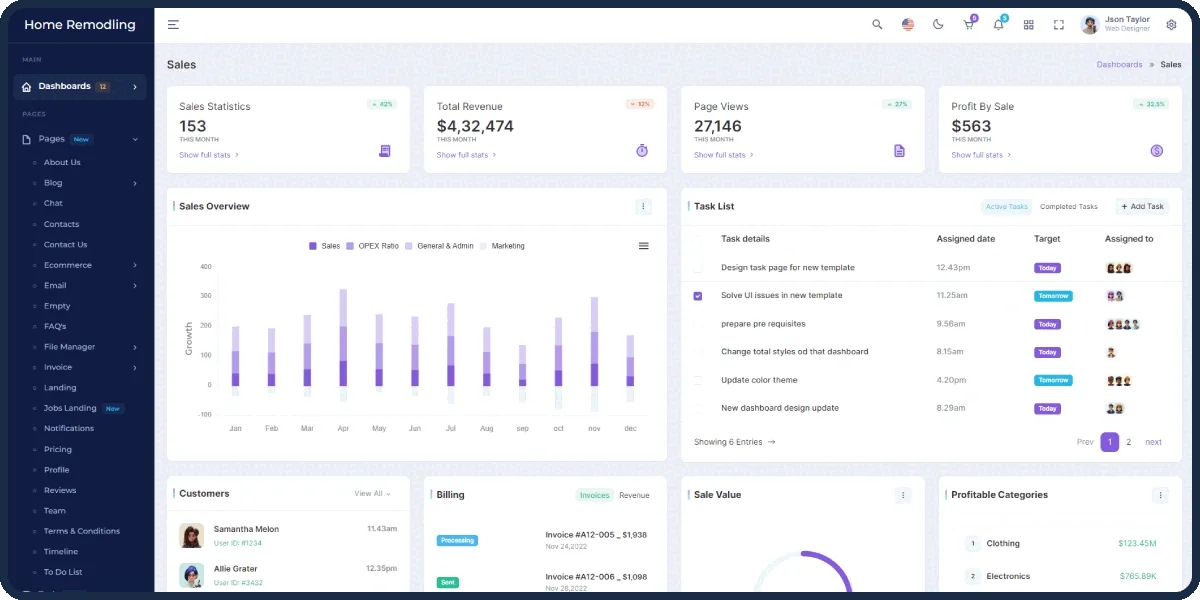
Task: Select the Billing Revenue tab
Action: [x=634, y=495]
